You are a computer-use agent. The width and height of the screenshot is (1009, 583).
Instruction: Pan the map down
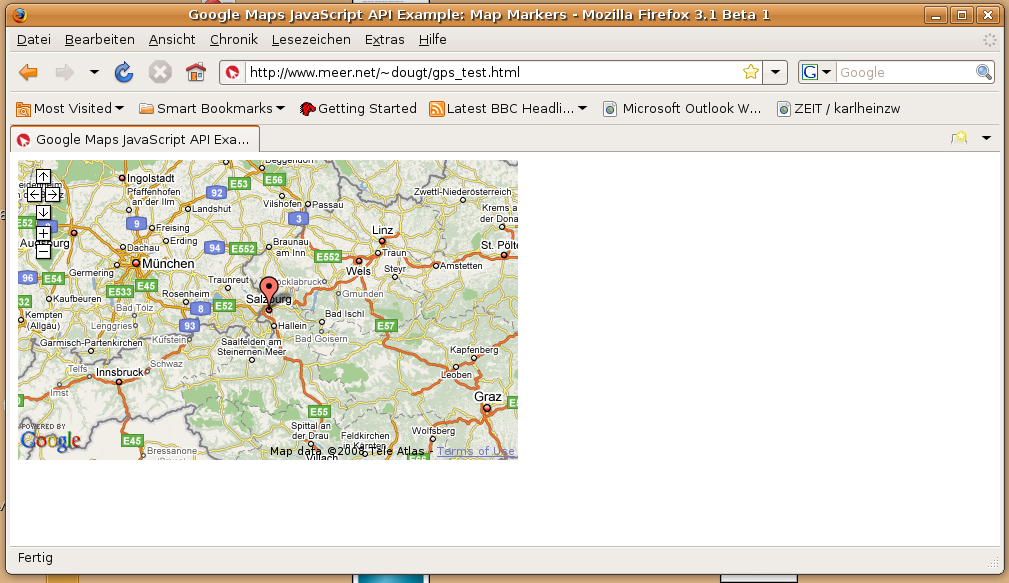pos(43,212)
